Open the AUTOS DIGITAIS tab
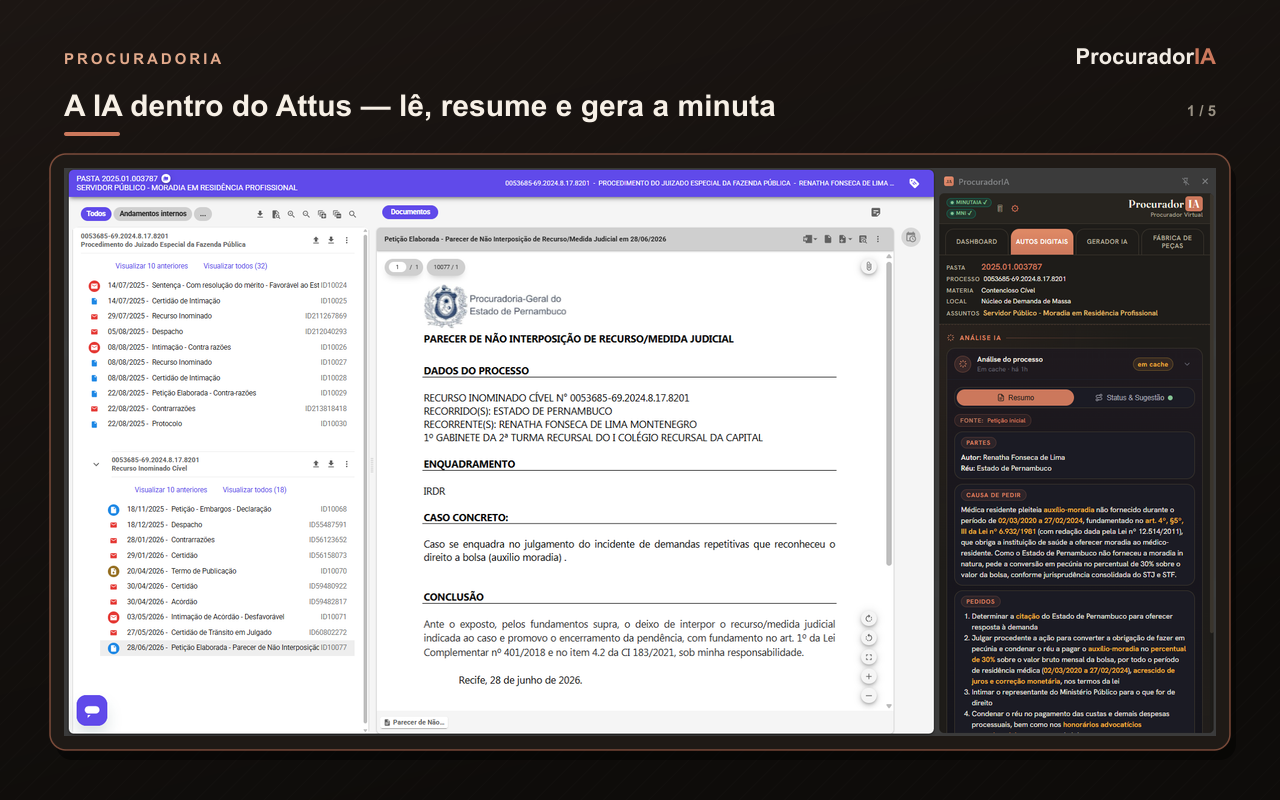The width and height of the screenshot is (1280, 800). click(1042, 241)
